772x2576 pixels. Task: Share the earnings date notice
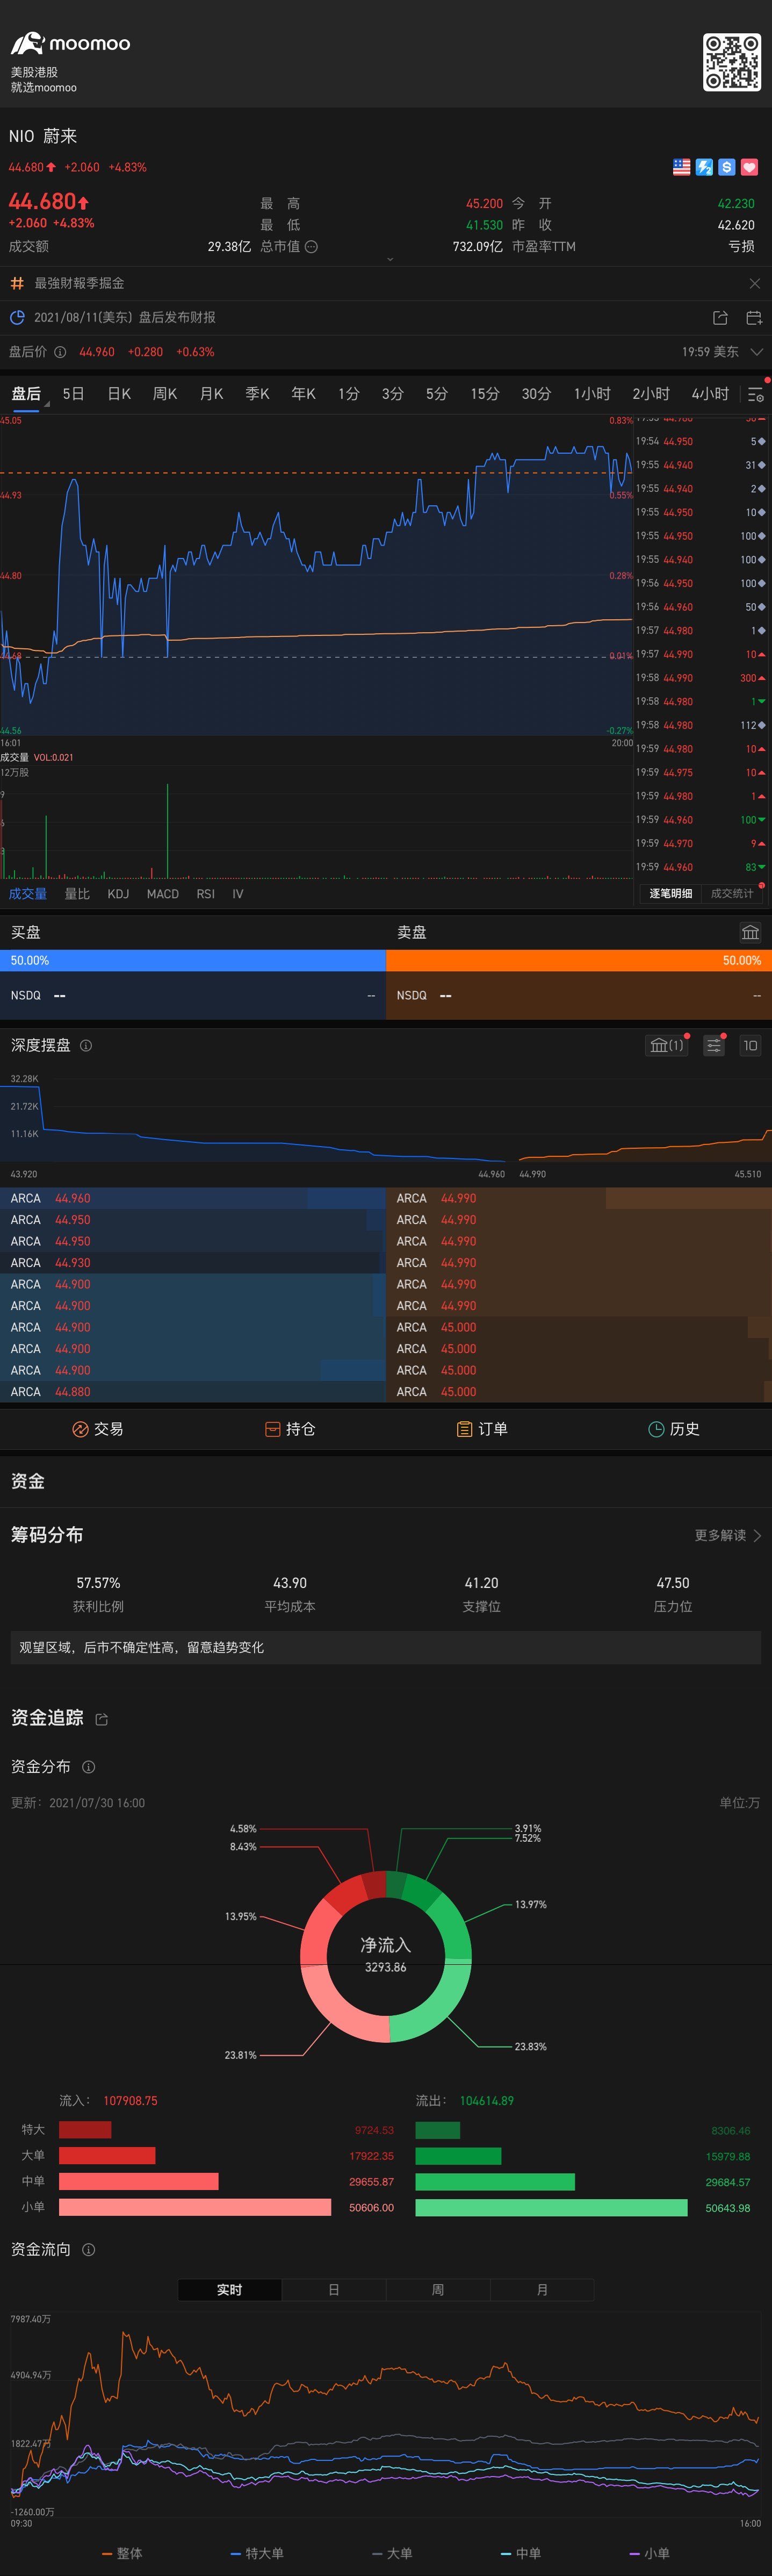720,317
